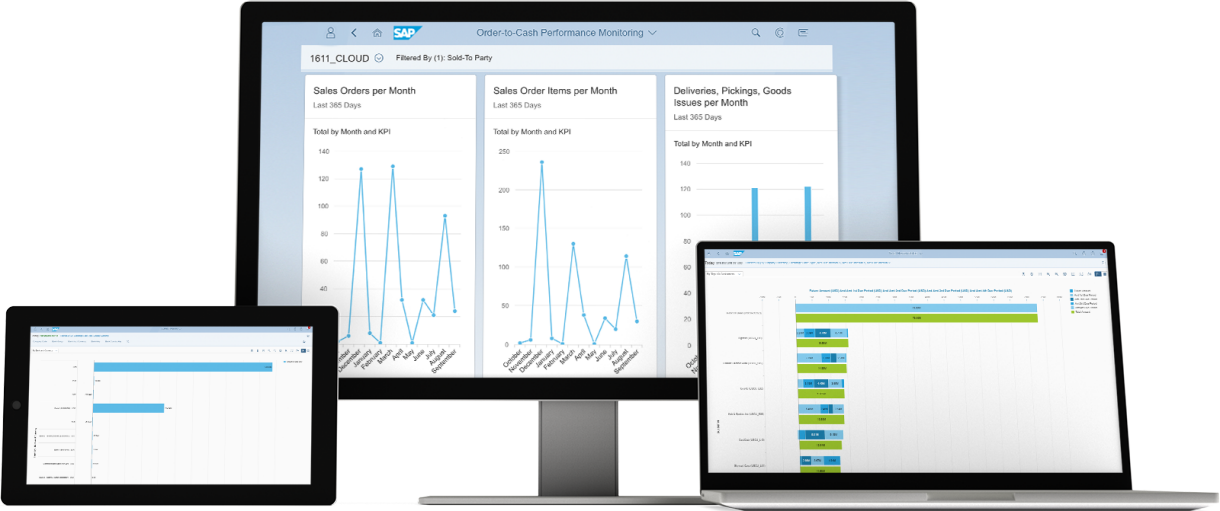Screen dimensions: 1220x511
Task: Click the longest blue bar in tablet chart
Action: point(183,367)
